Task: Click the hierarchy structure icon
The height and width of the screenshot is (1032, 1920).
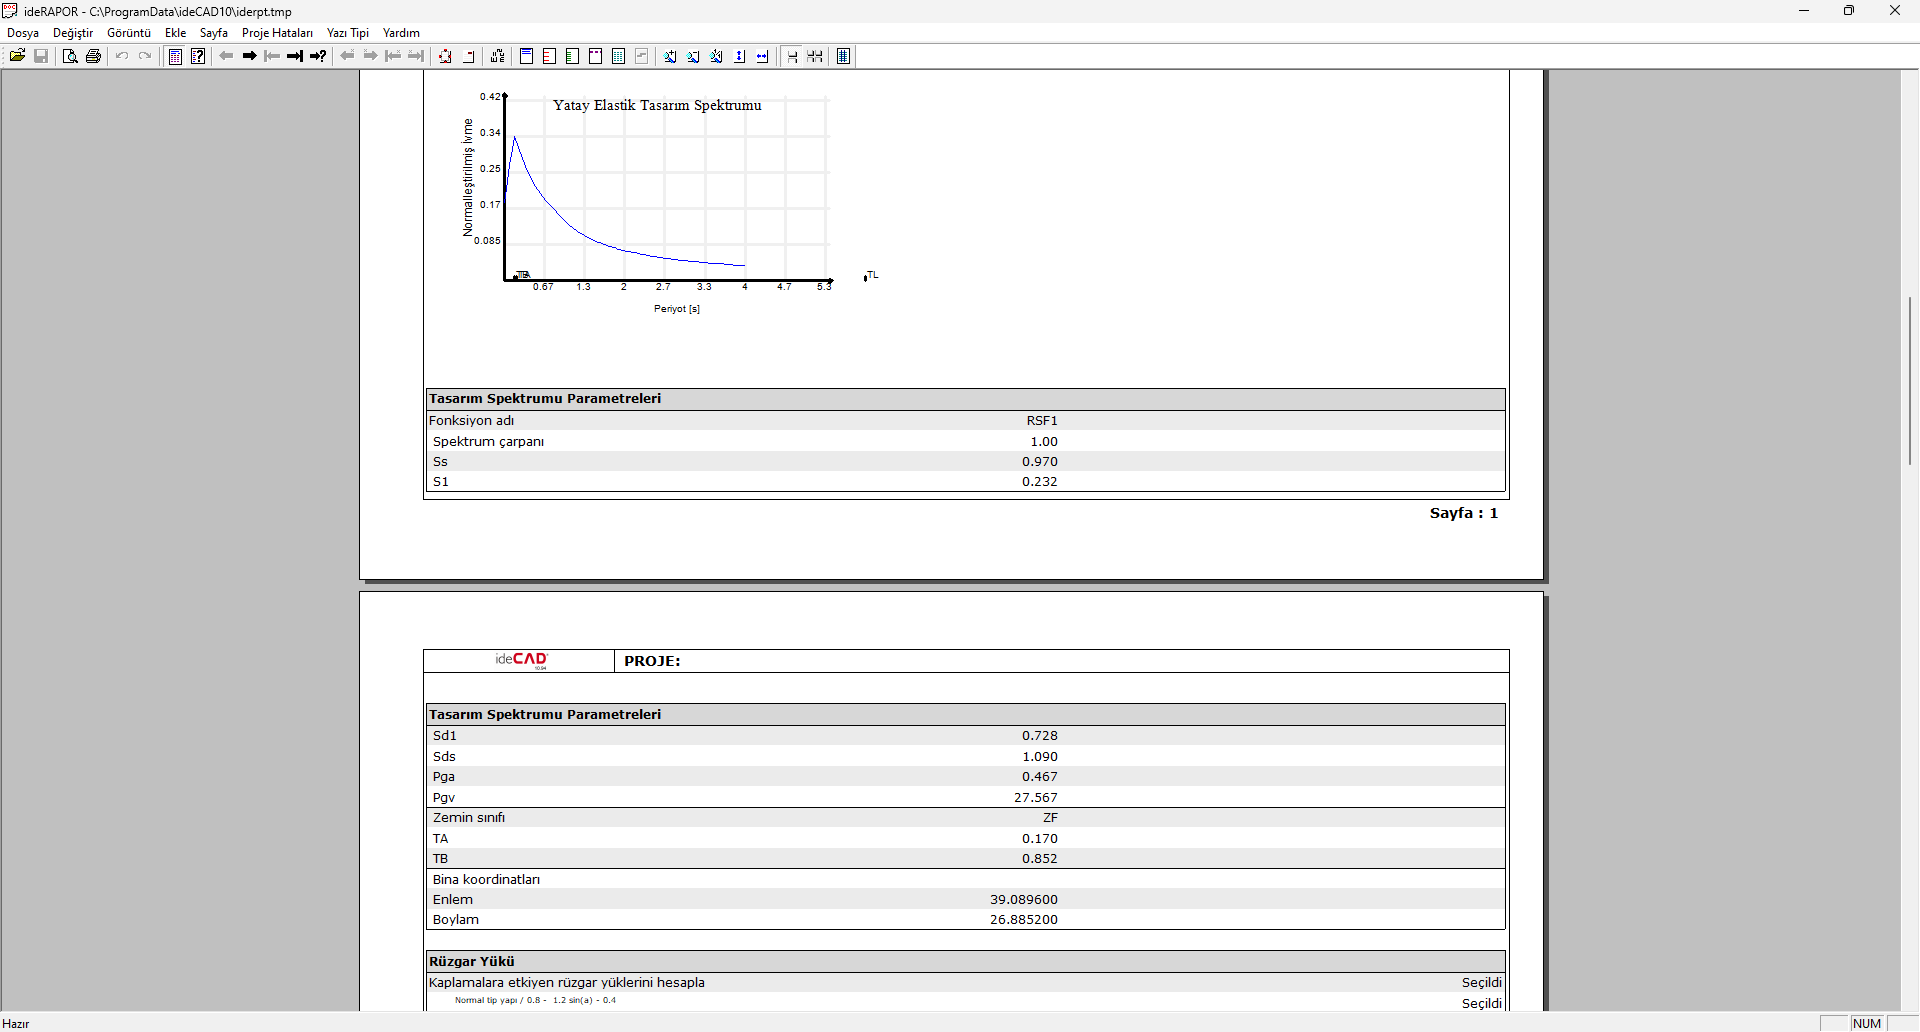Action: (x=497, y=56)
